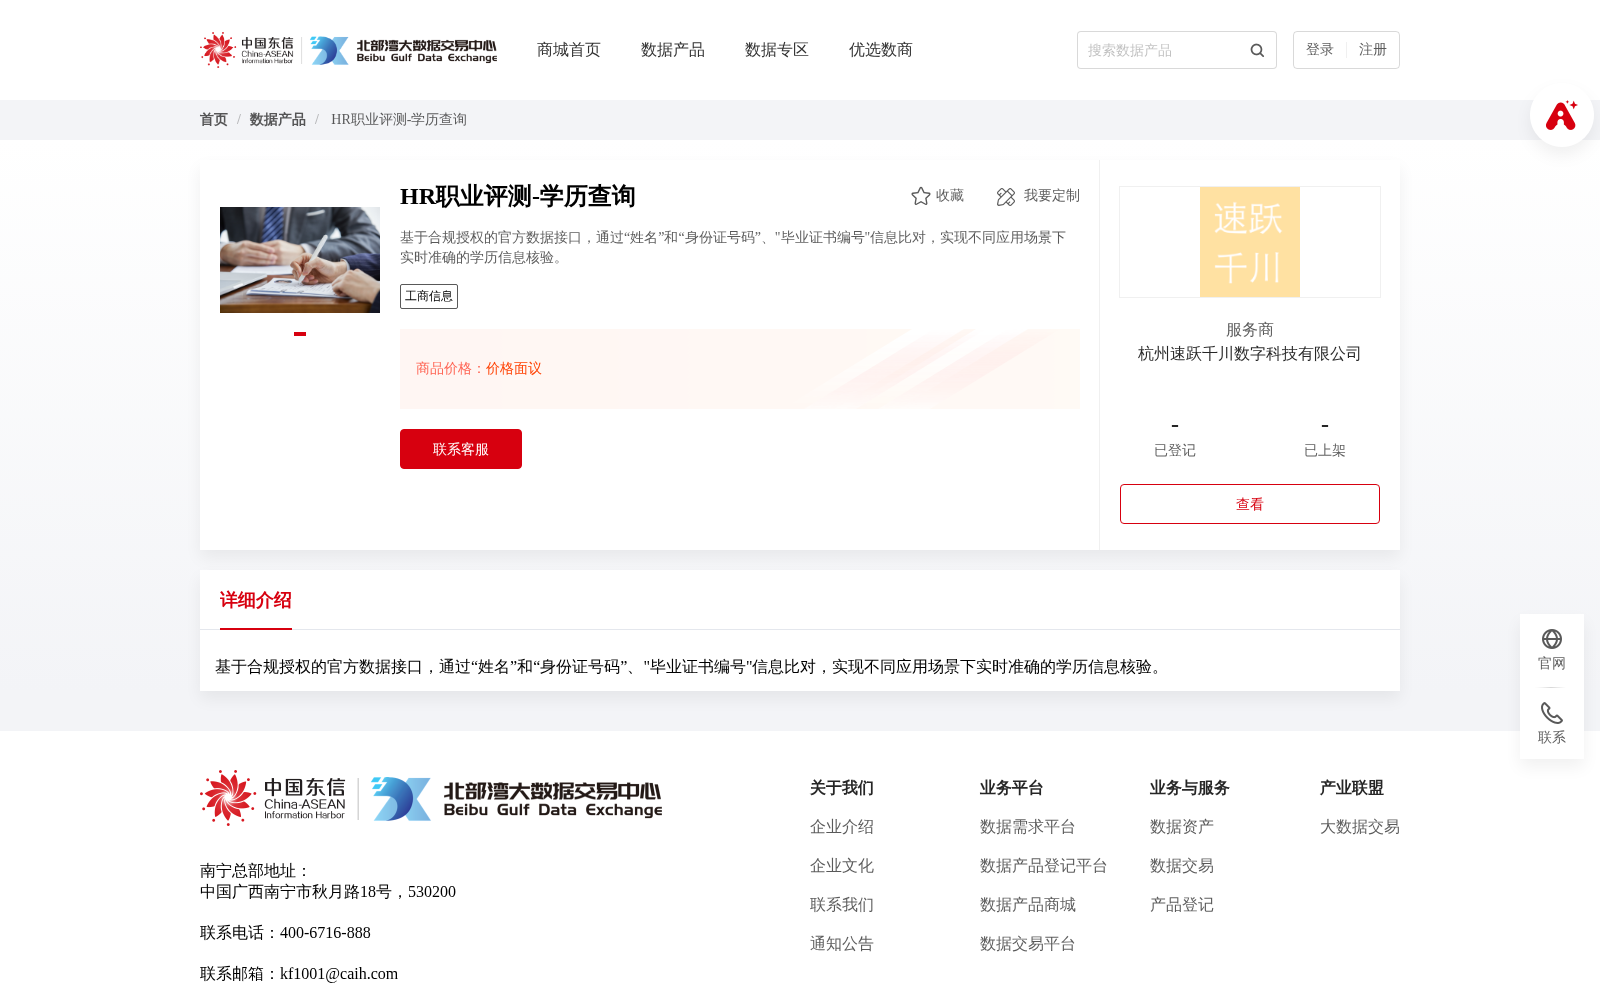Click the 已上架 count label

pyautogui.click(x=1325, y=451)
